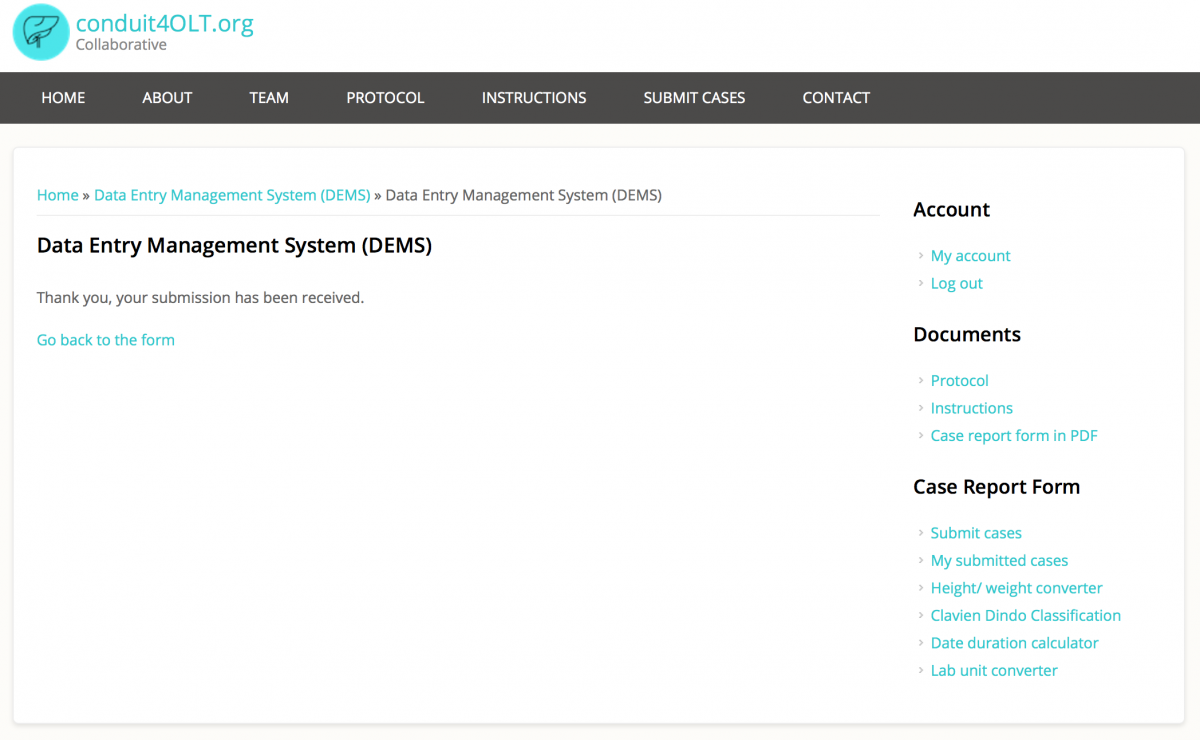
Task: Select TEAM in the navigation bar
Action: 269,98
